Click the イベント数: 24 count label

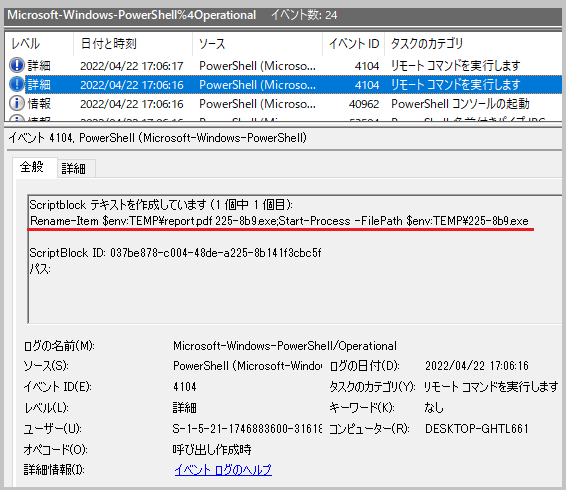[x=304, y=15]
